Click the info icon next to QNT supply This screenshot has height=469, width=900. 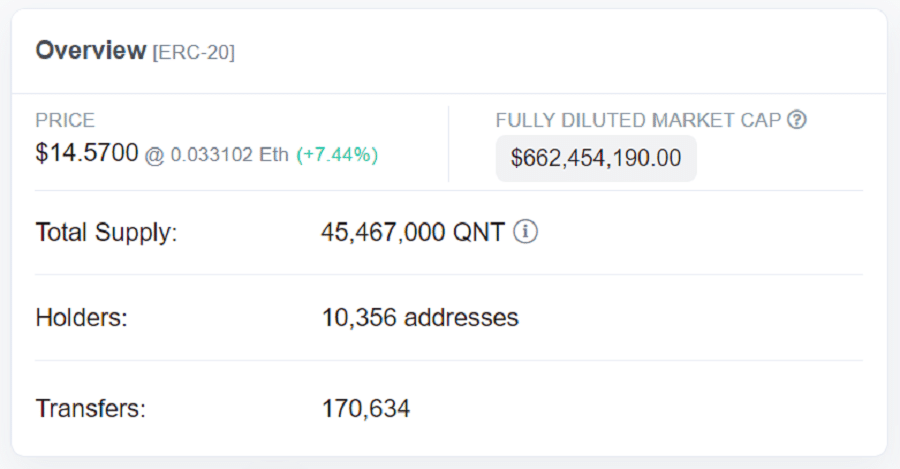(x=526, y=232)
